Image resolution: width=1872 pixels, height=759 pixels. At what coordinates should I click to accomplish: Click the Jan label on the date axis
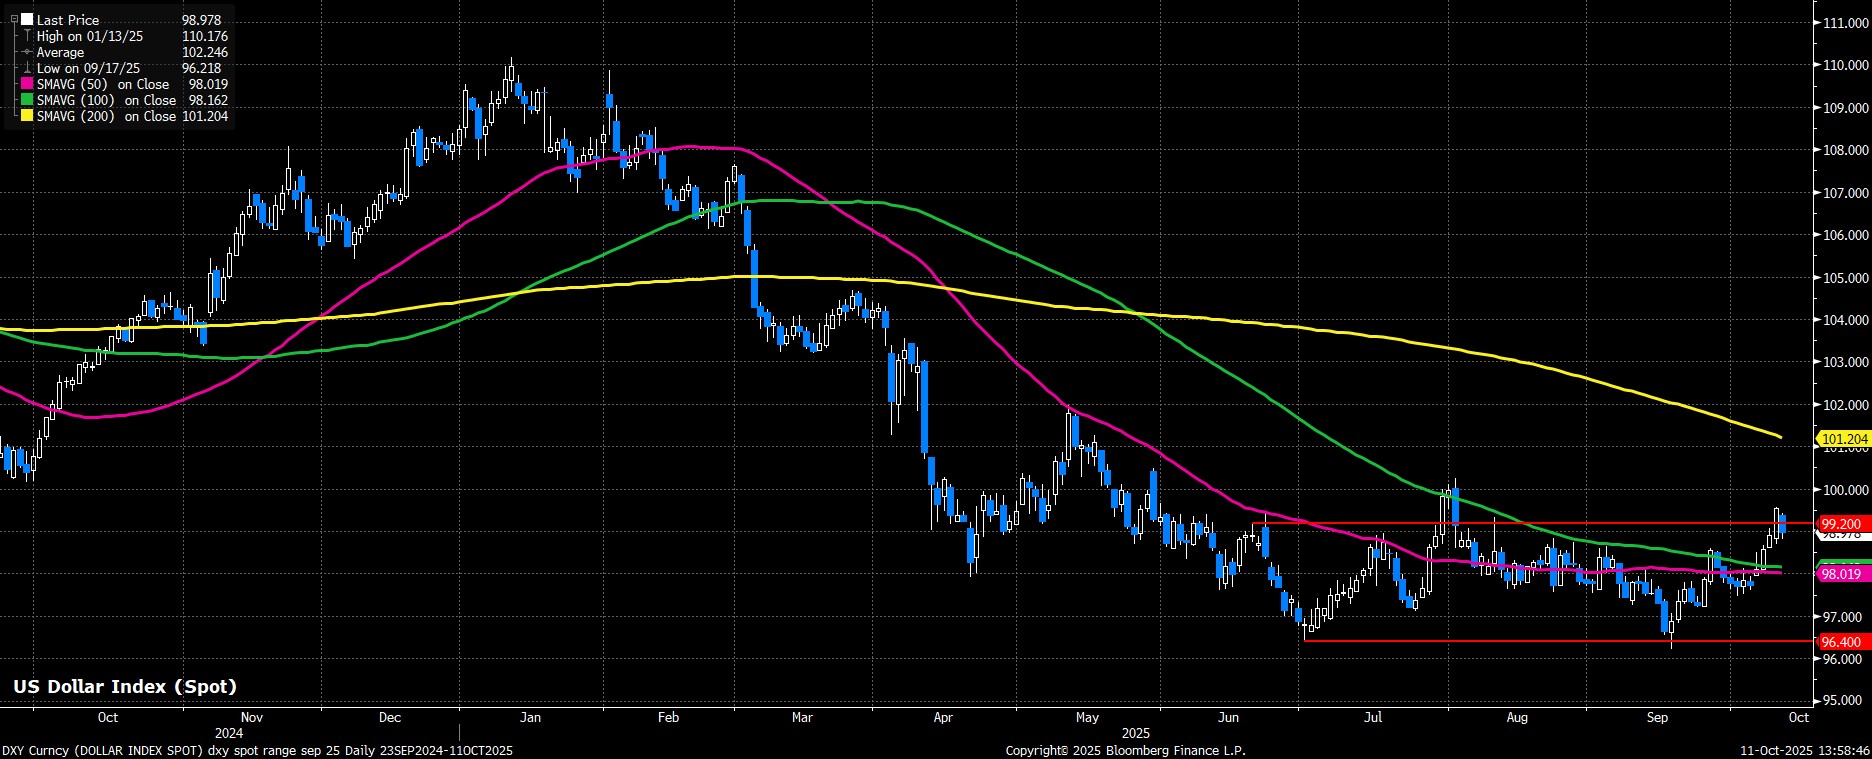pyautogui.click(x=530, y=717)
